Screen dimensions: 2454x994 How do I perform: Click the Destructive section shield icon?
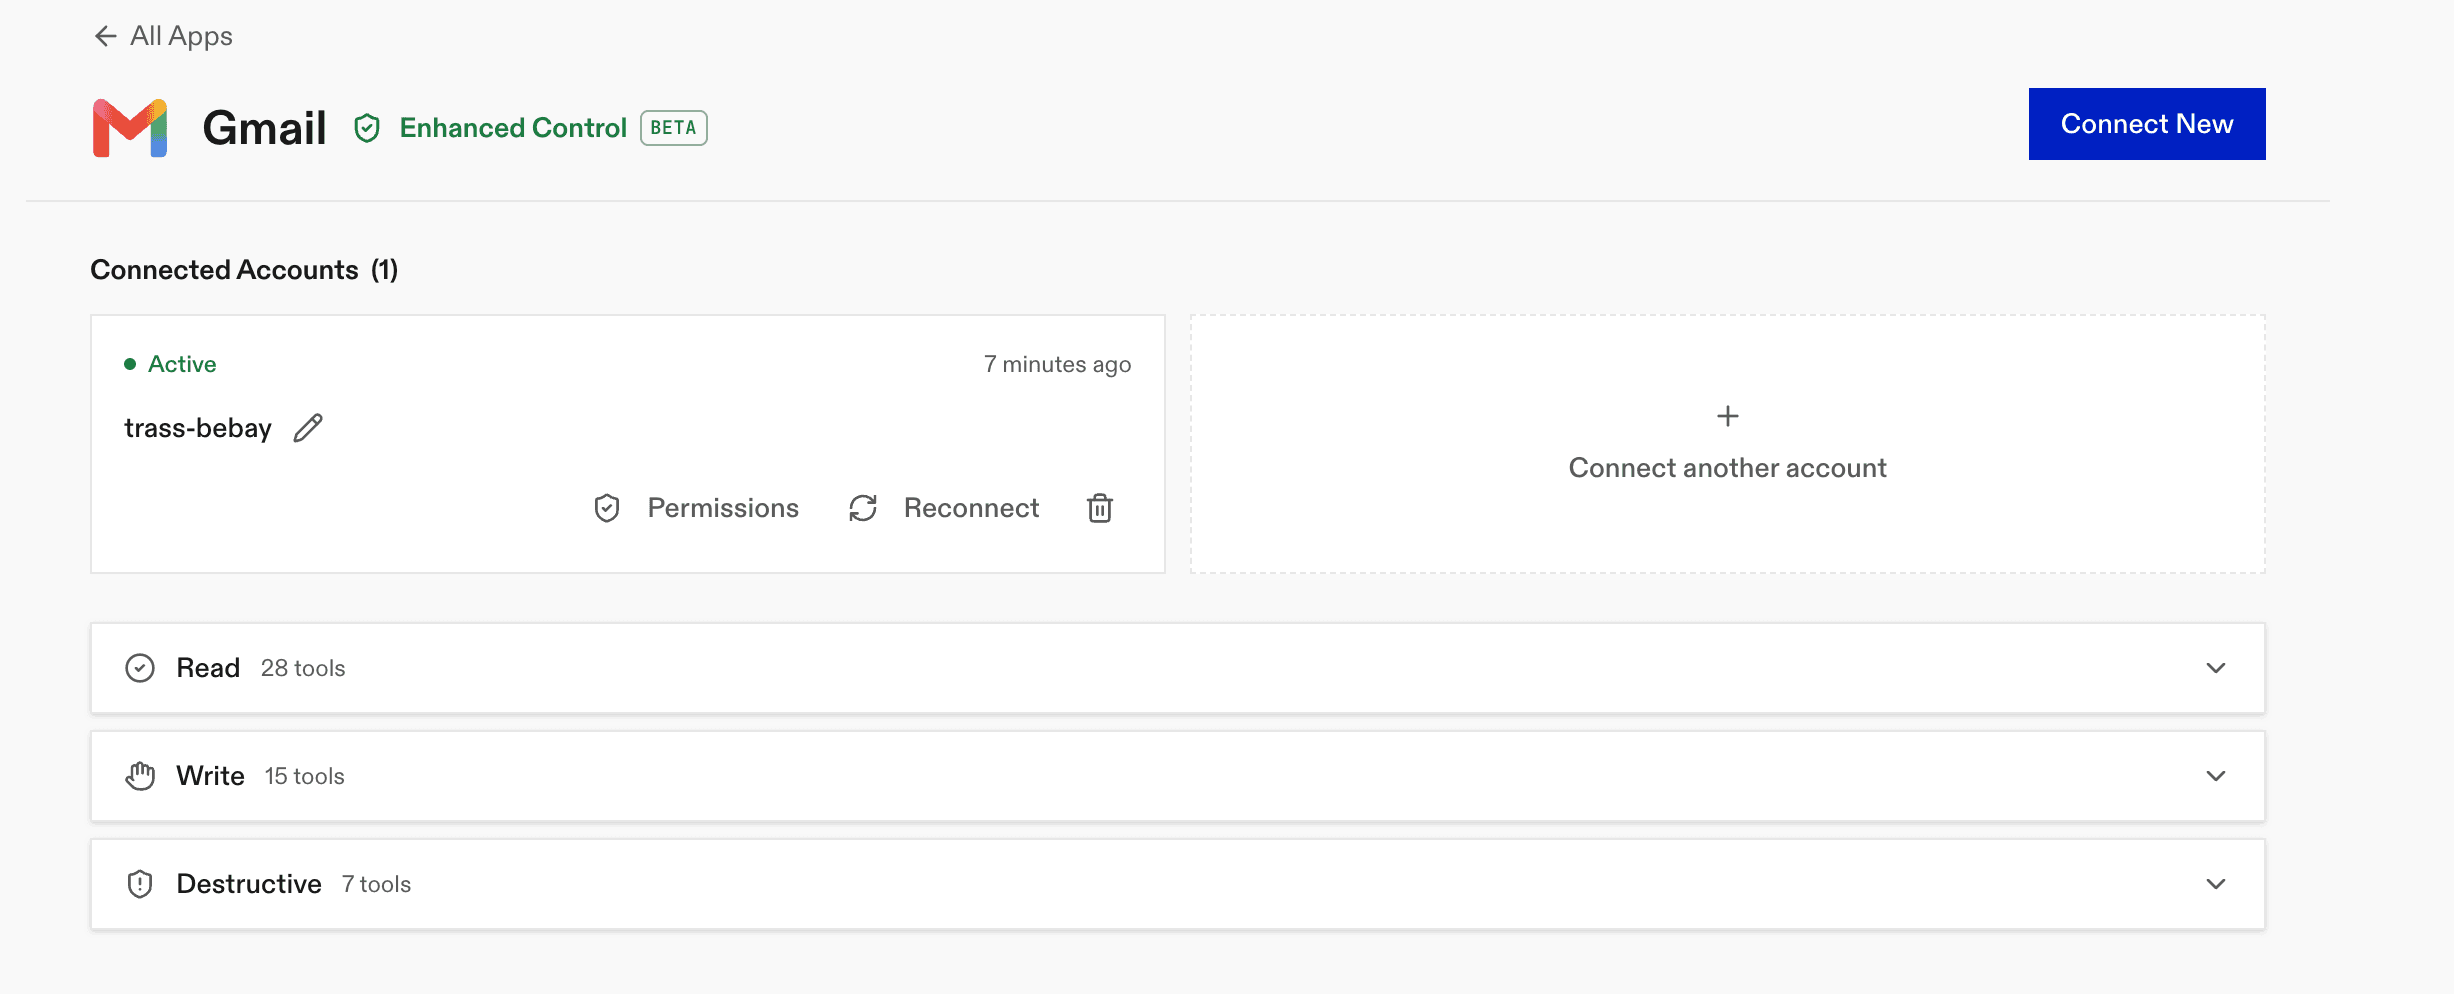point(140,884)
